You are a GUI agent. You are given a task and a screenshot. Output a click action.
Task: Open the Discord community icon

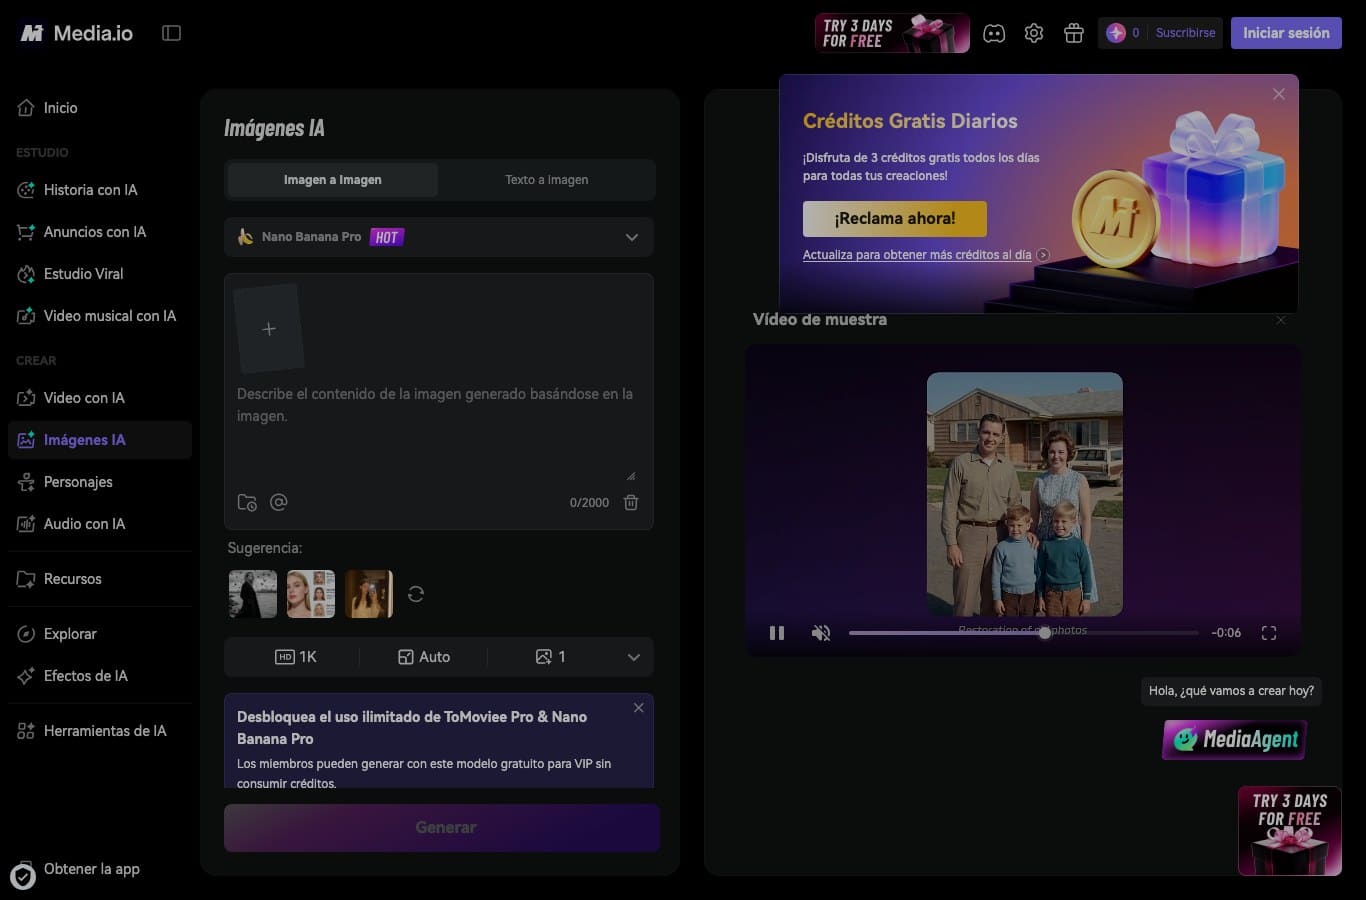(x=994, y=33)
